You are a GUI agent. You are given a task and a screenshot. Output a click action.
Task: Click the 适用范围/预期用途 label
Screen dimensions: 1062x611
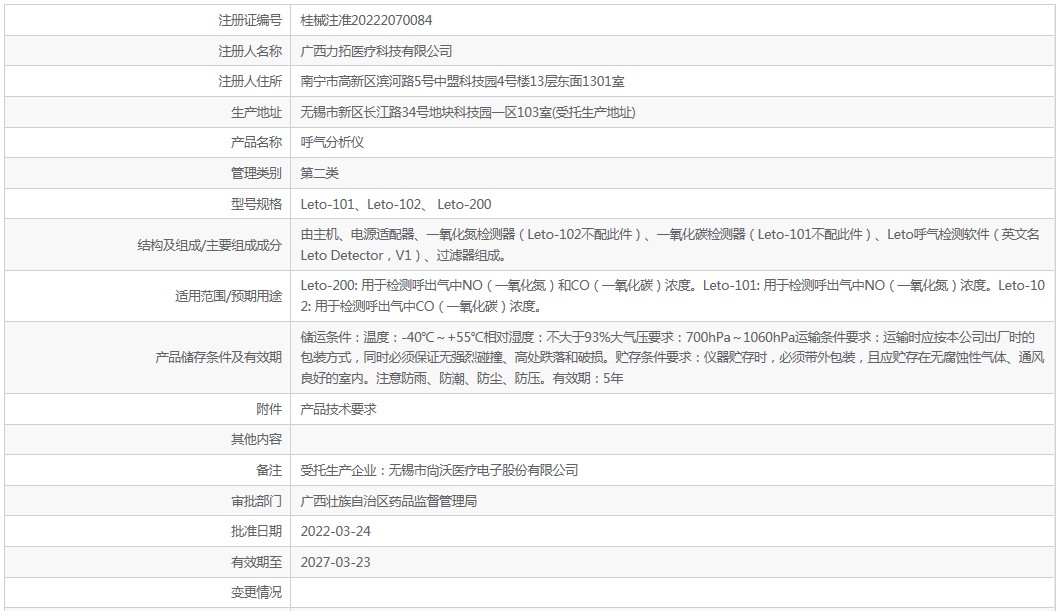(x=228, y=296)
